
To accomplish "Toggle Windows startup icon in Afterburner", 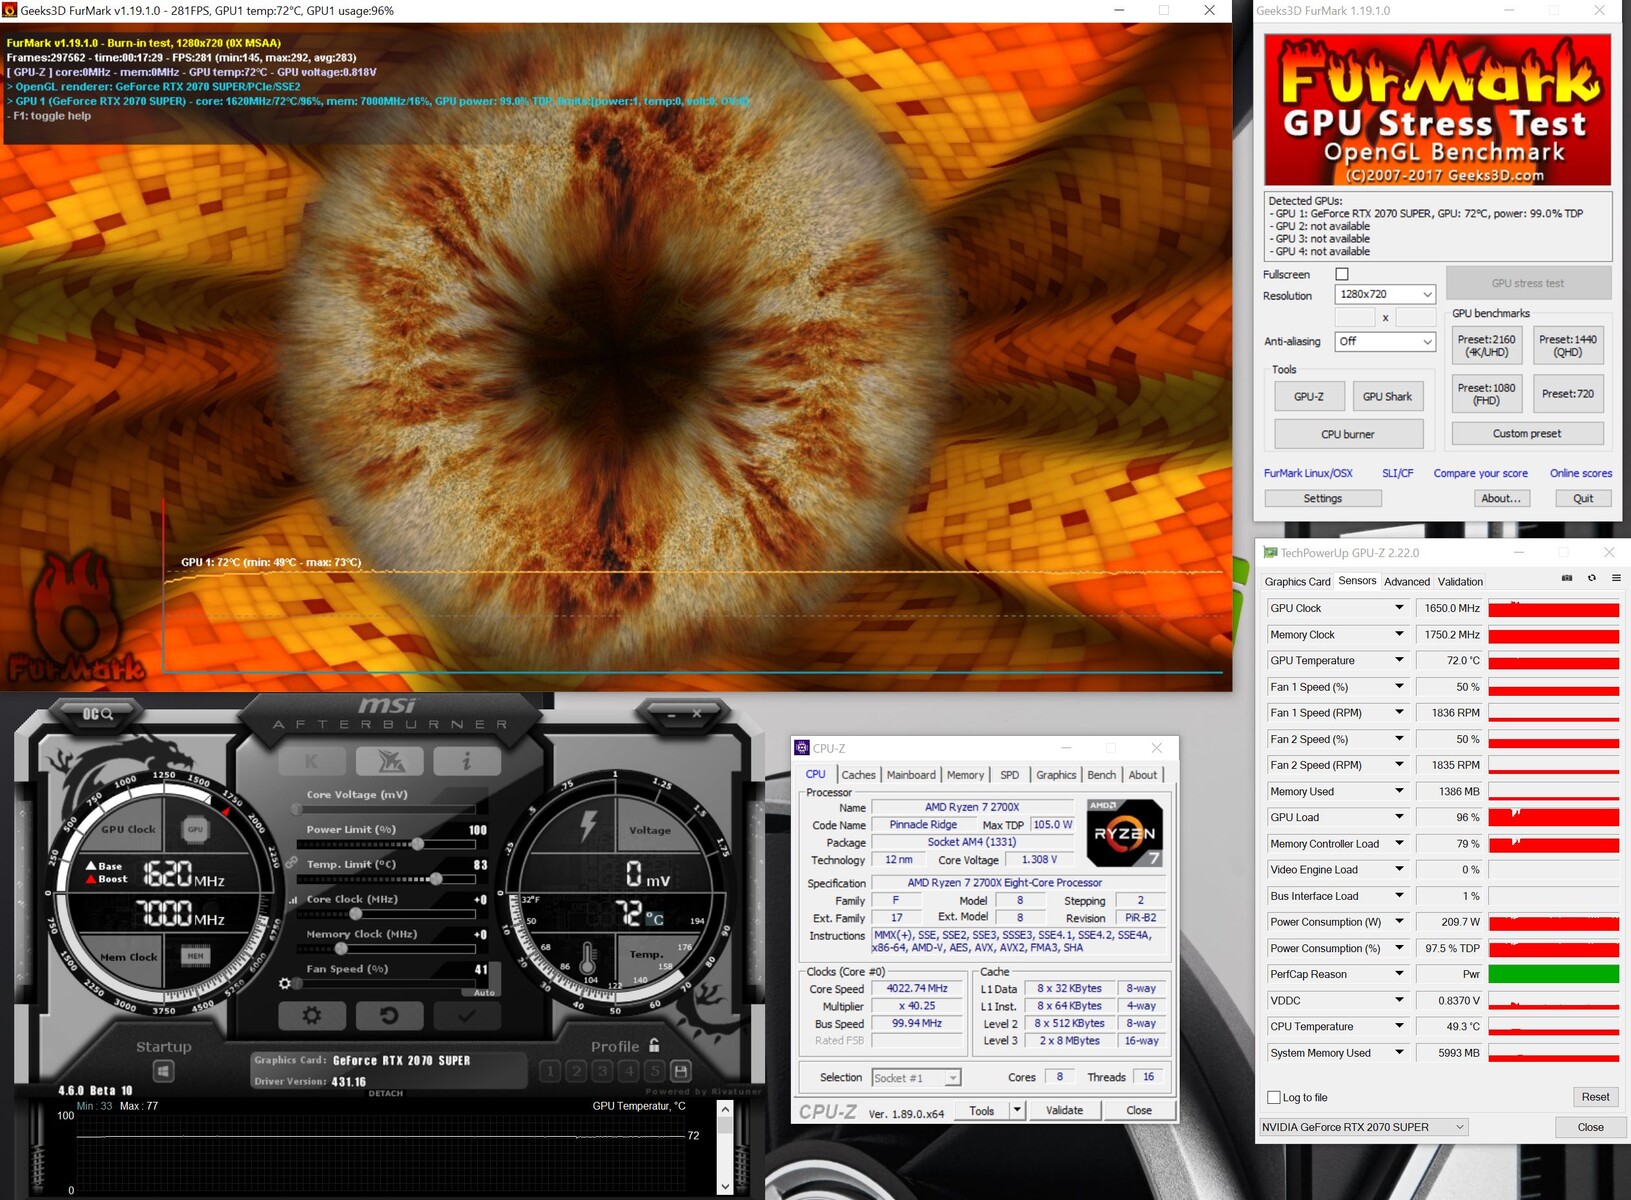I will tap(163, 1071).
